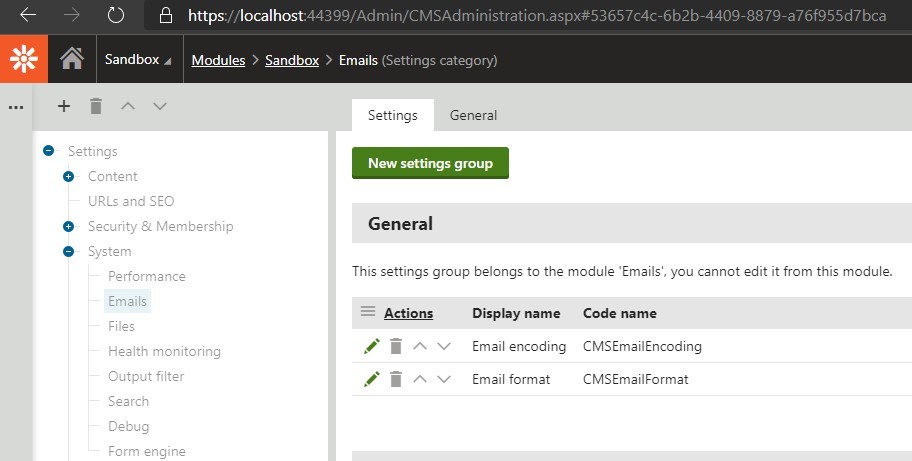This screenshot has width=912, height=461.
Task: Delete the Email format setting
Action: point(396,379)
